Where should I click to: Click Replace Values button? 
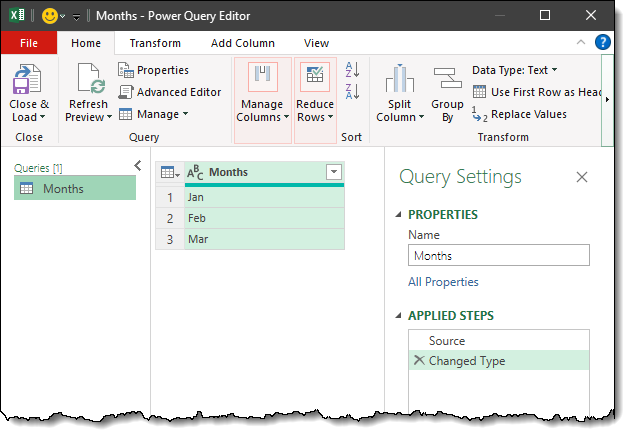[x=520, y=114]
